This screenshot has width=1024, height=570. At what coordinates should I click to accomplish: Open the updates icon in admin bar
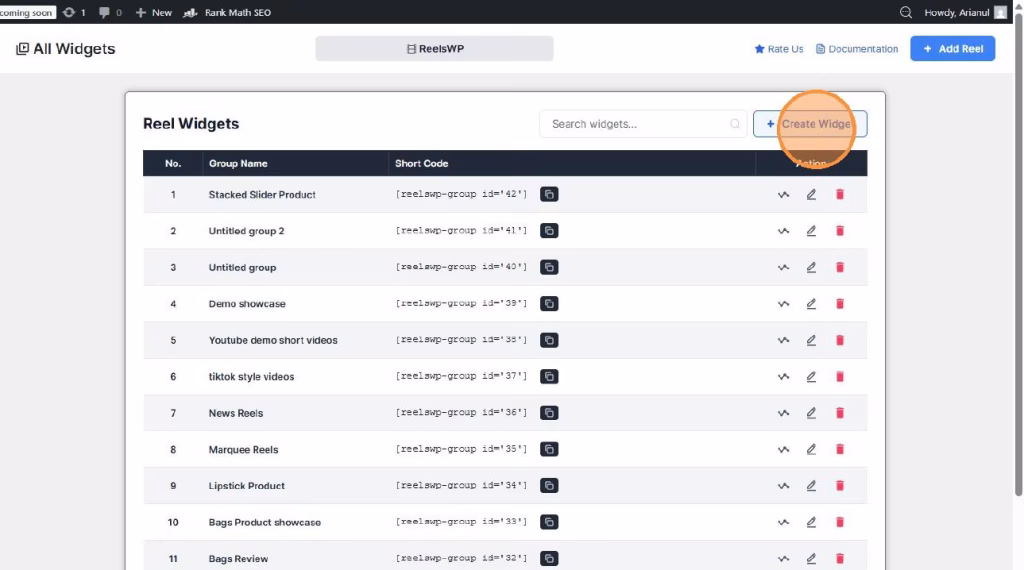73,12
